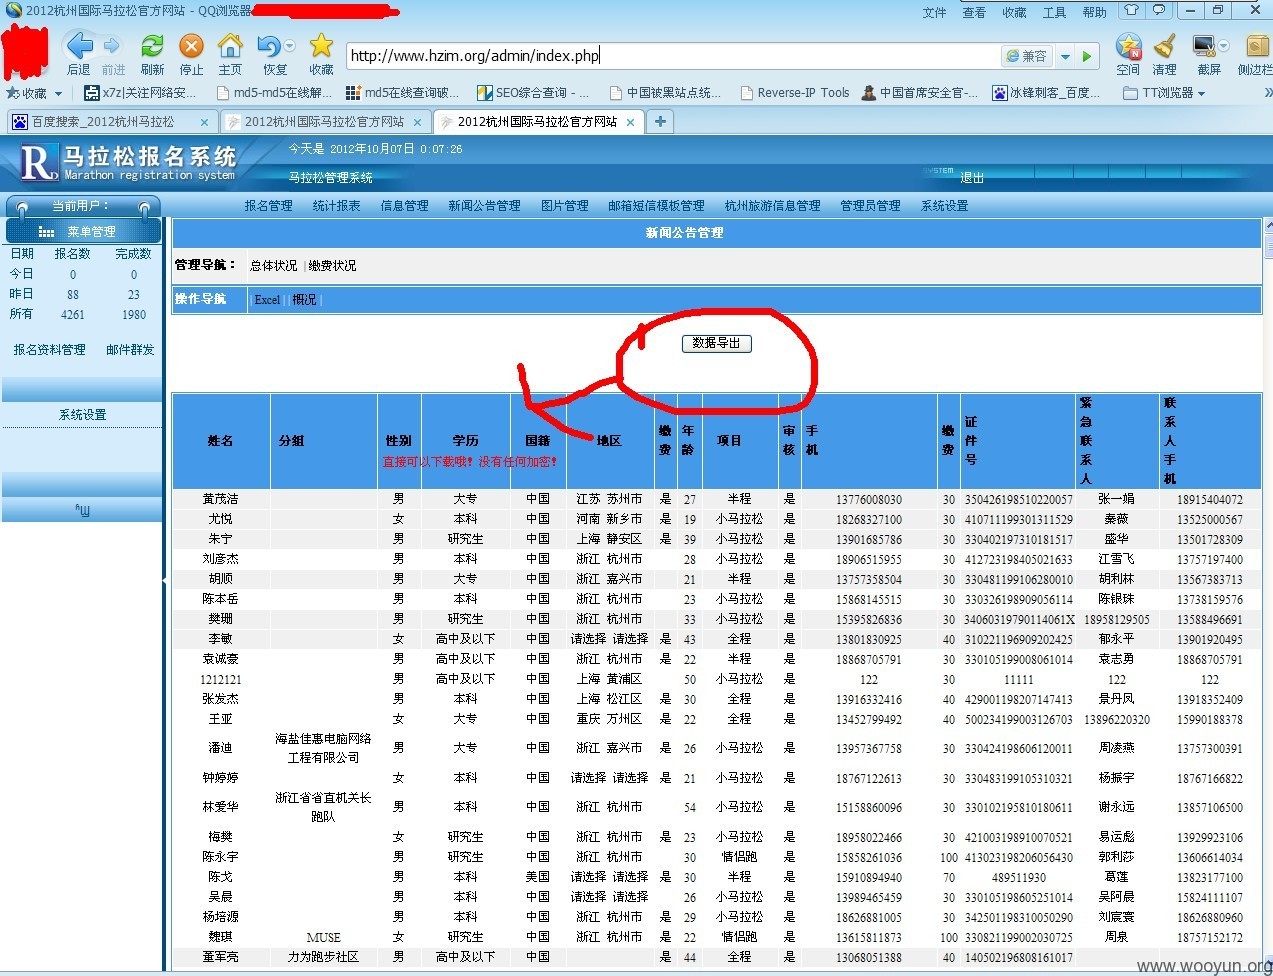Click the 退出 logout link
This screenshot has height=976, width=1273.
click(972, 178)
